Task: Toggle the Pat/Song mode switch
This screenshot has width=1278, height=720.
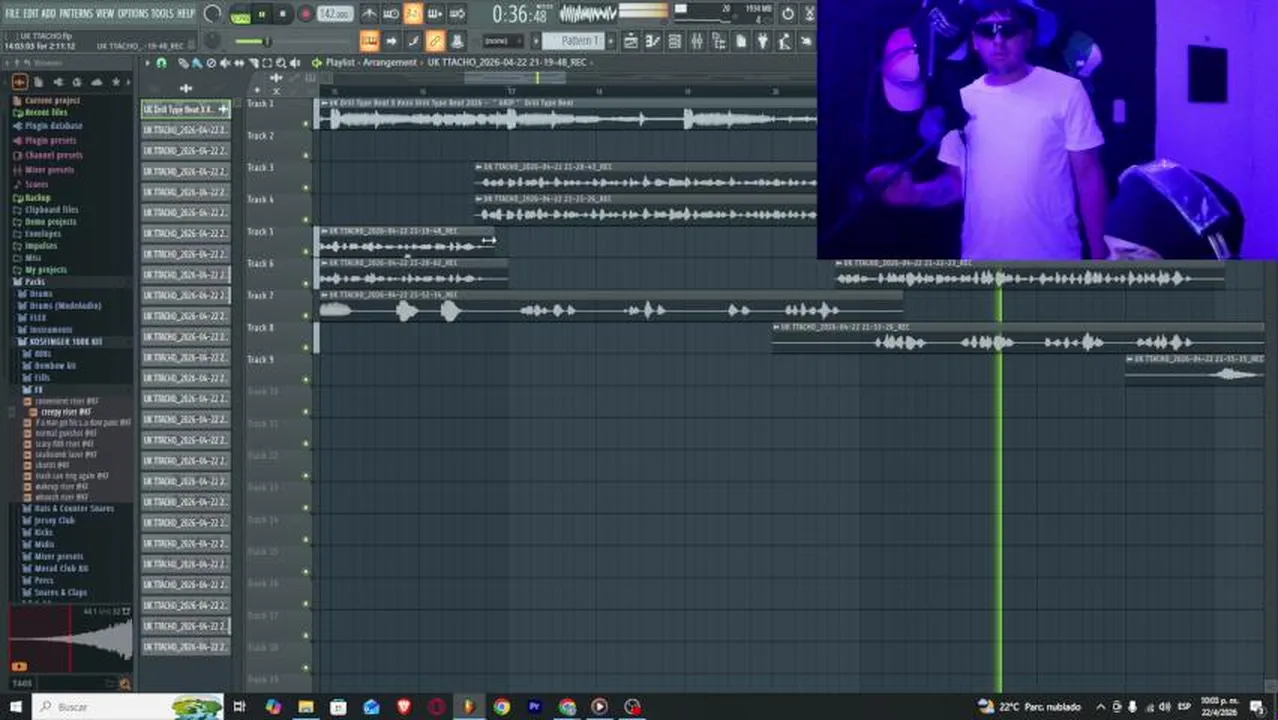Action: (x=240, y=15)
